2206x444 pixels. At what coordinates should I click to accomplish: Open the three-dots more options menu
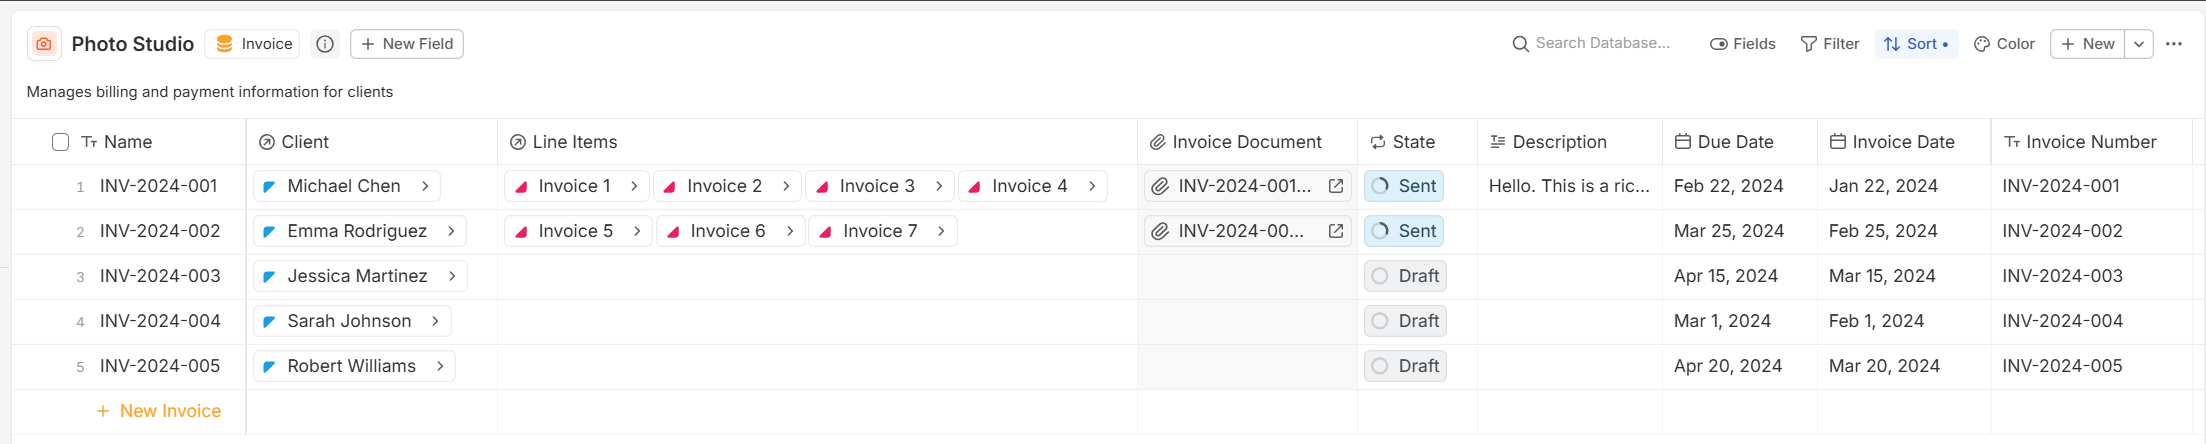[x=2173, y=44]
